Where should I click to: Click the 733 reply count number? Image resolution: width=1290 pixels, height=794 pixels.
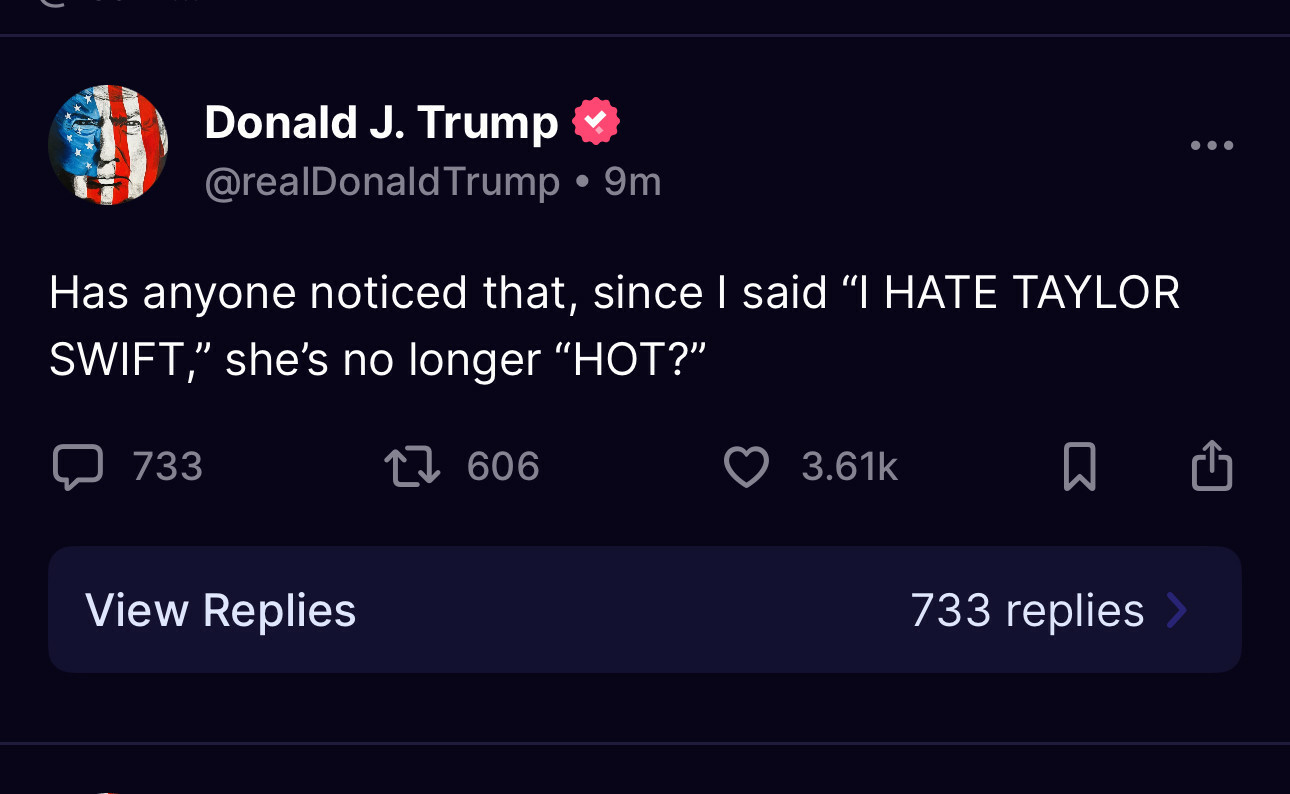pos(168,467)
